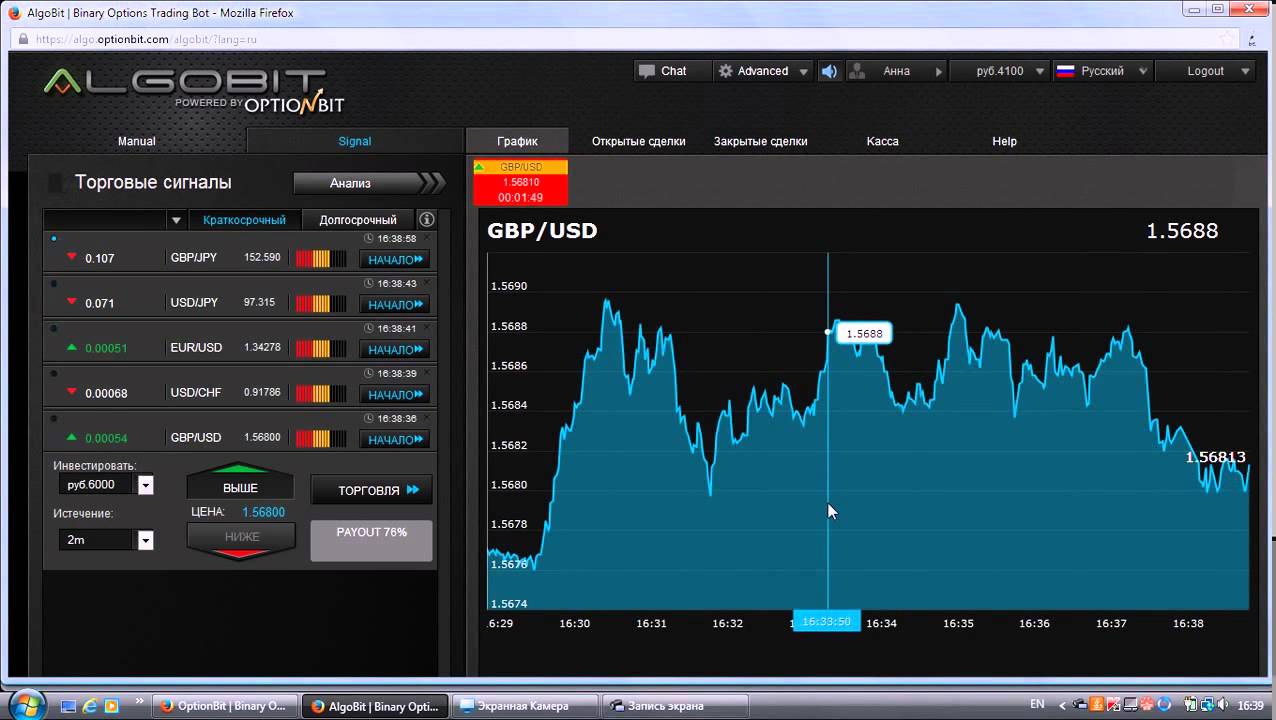Switch to the Manual tab
Image resolution: width=1276 pixels, height=720 pixels.
coord(137,141)
